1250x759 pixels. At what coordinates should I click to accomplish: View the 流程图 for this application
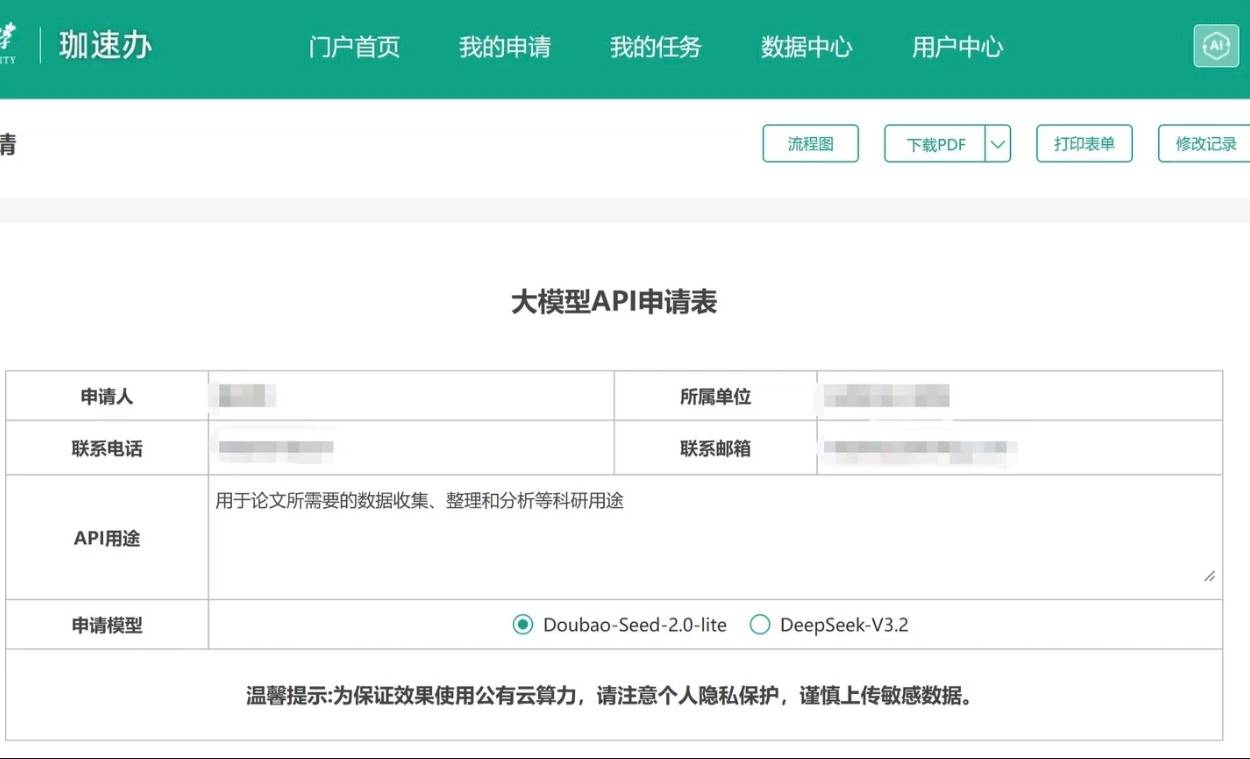tap(810, 144)
